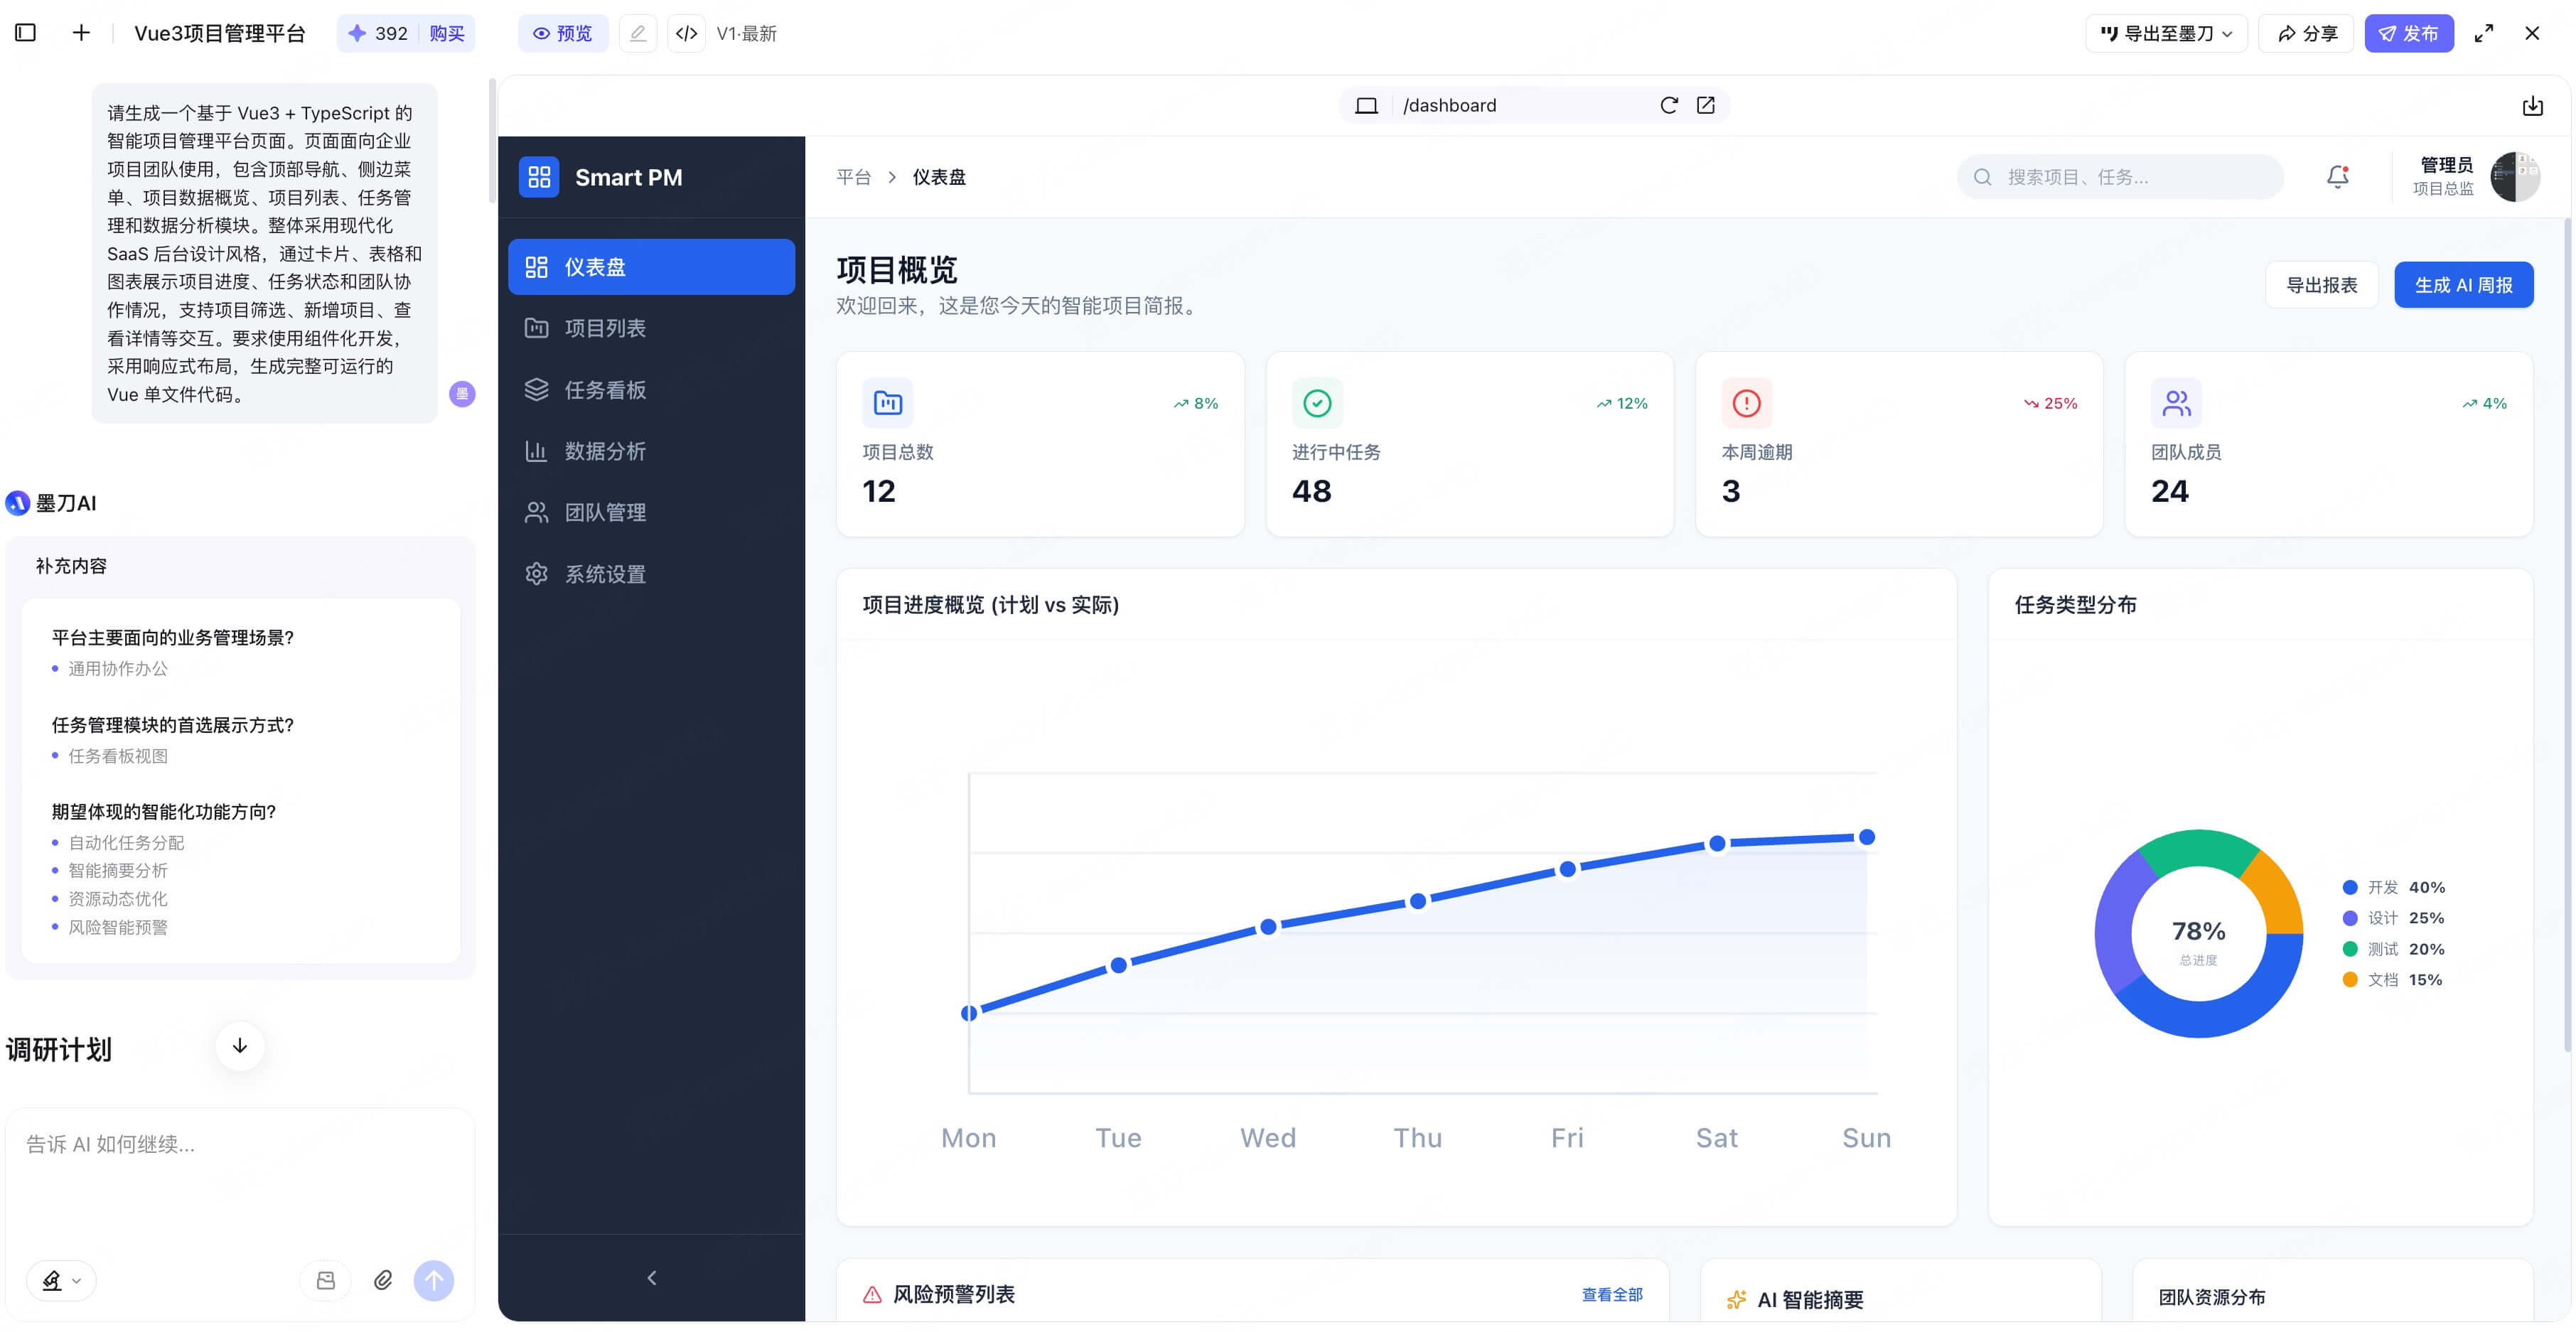The image size is (2576, 1332).
Task: Click the send arrow button in chat
Action: tap(434, 1280)
